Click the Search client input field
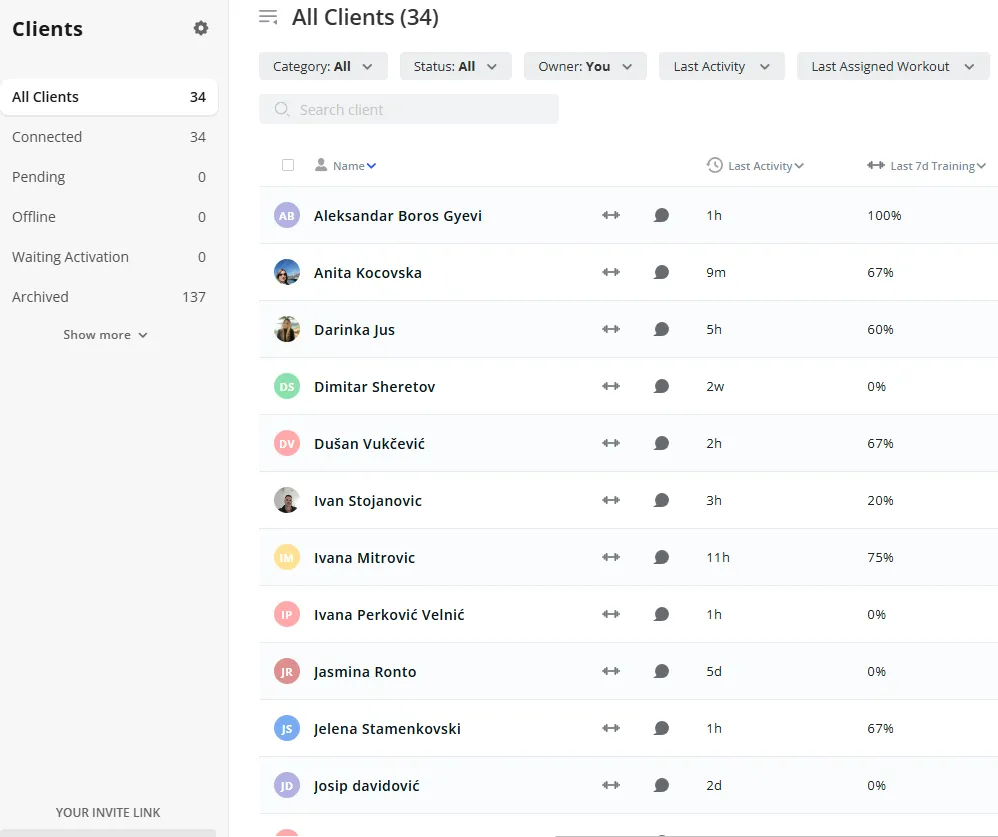This screenshot has height=837, width=998. (x=409, y=109)
